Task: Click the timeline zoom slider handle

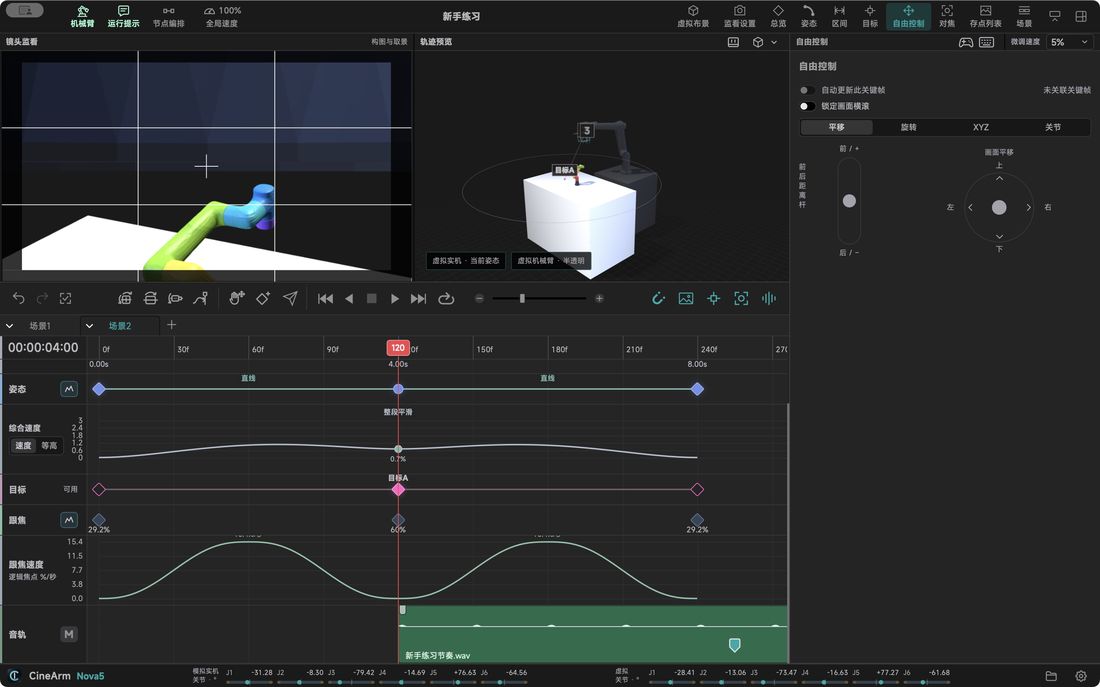Action: pos(522,298)
